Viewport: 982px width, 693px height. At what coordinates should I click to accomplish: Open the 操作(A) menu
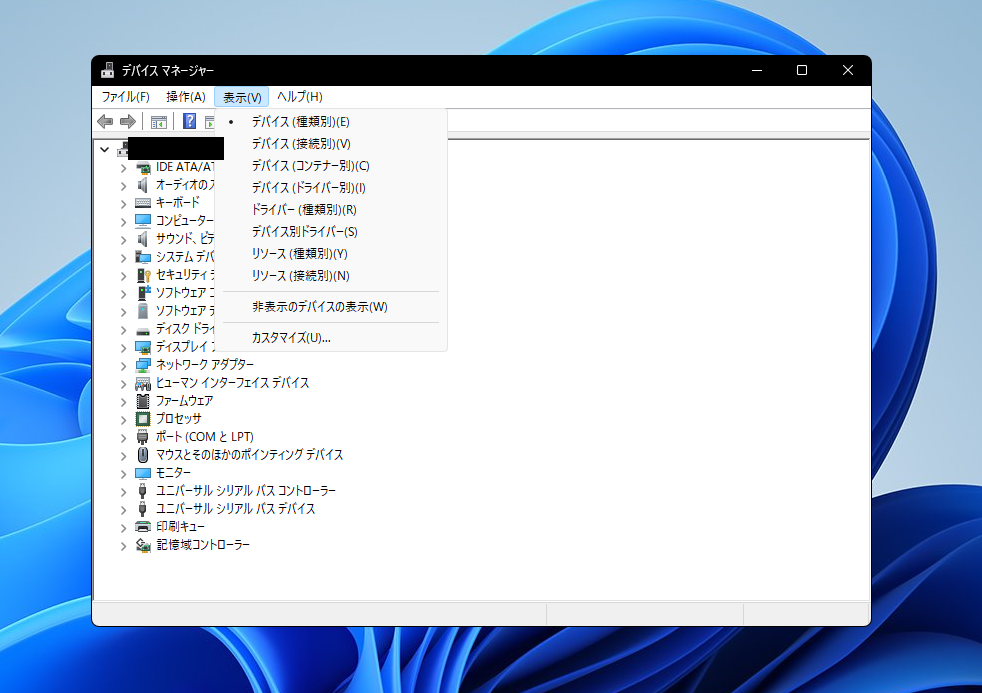tap(185, 97)
